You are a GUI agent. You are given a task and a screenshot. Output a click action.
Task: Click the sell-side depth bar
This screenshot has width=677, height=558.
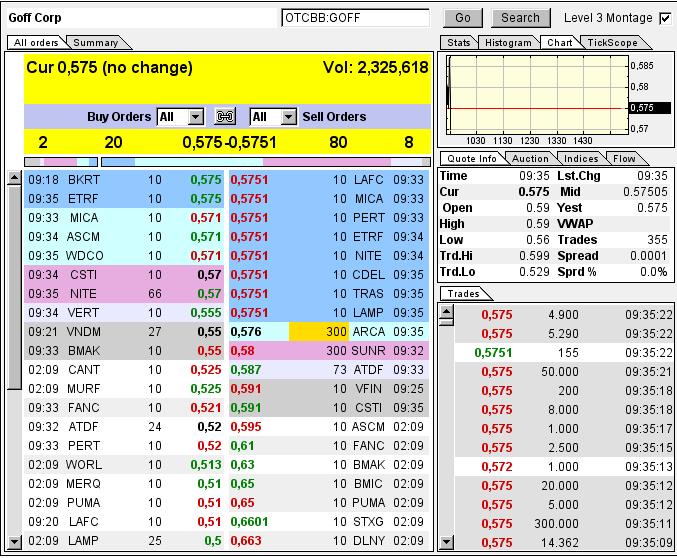266,162
